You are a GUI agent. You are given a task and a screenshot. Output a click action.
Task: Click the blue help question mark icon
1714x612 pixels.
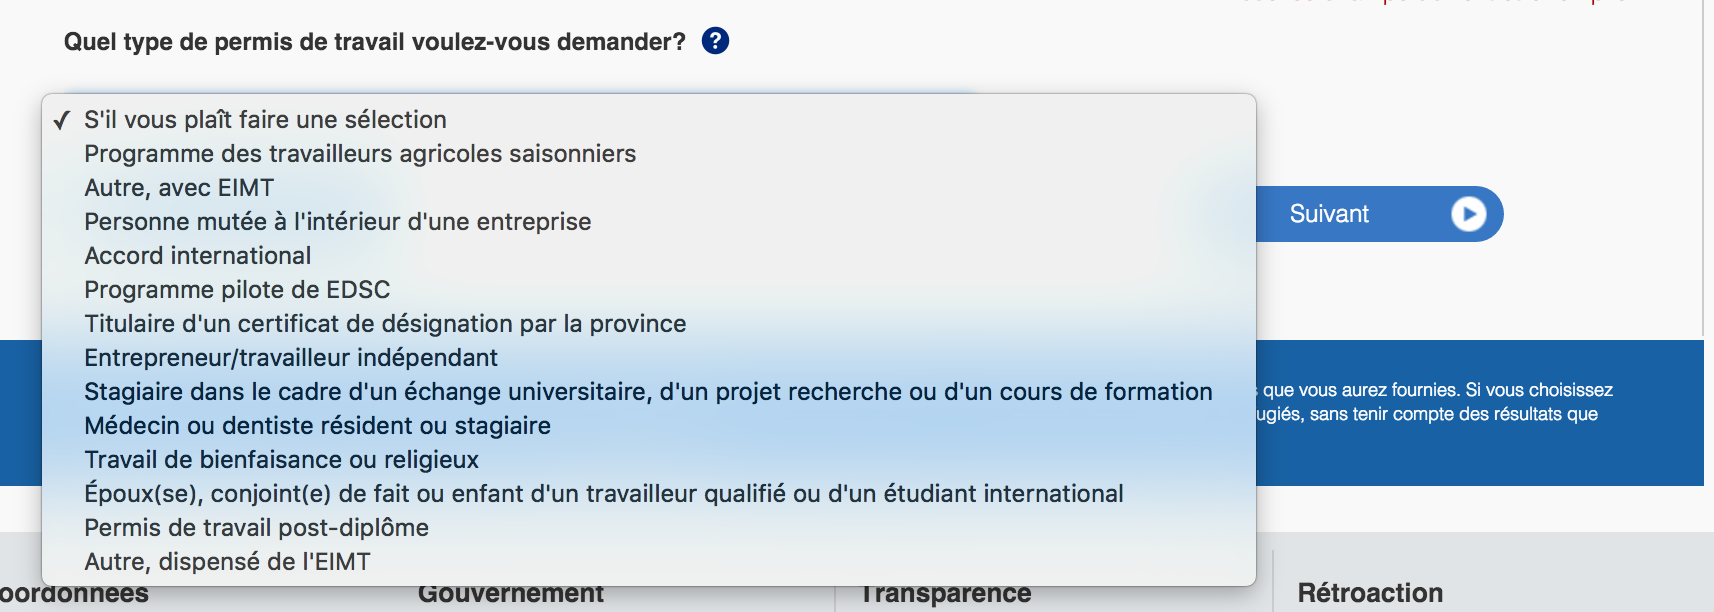click(x=715, y=41)
